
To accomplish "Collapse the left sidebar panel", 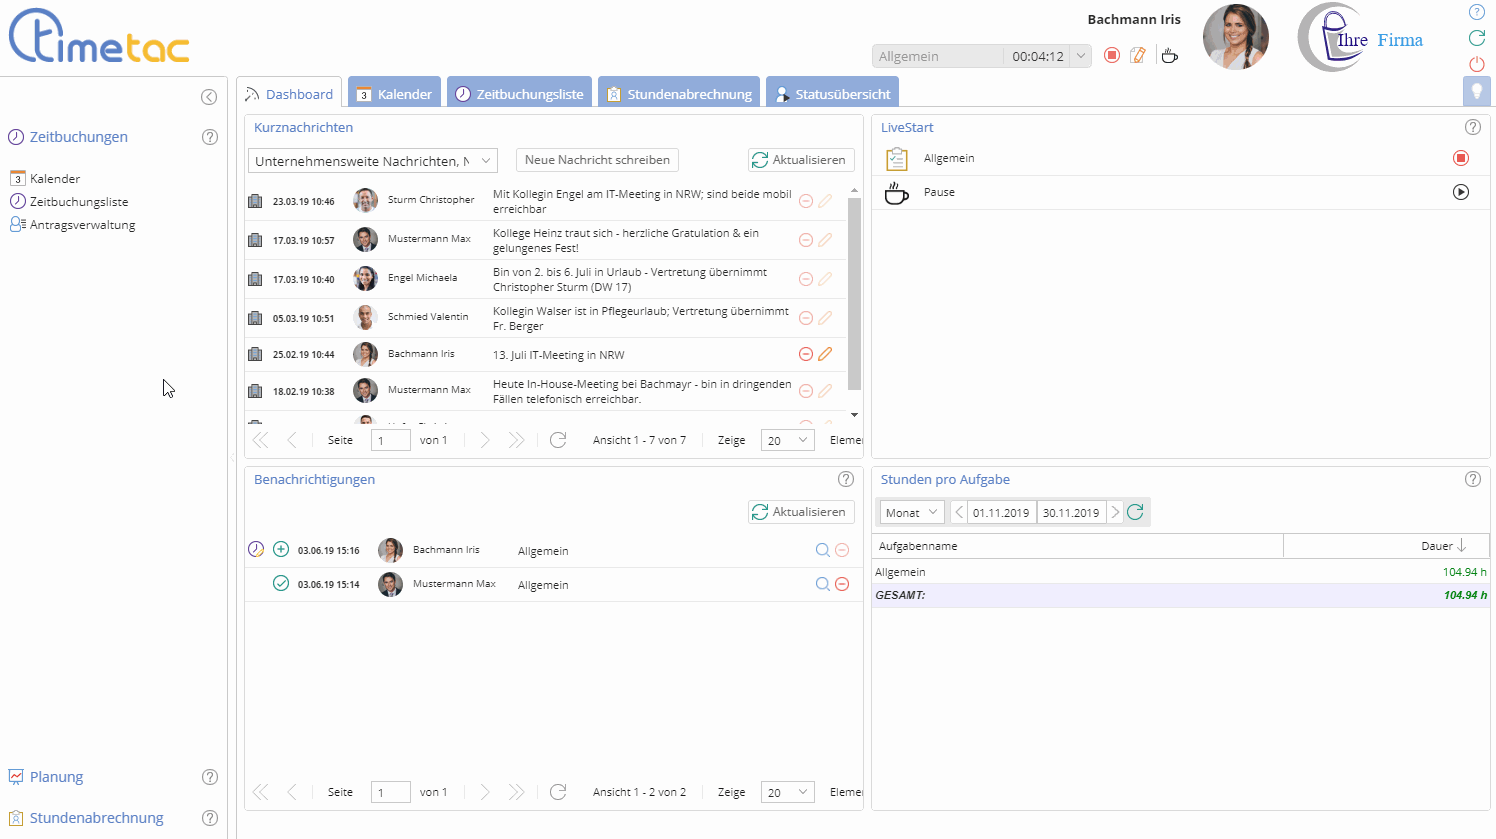I will click(209, 97).
